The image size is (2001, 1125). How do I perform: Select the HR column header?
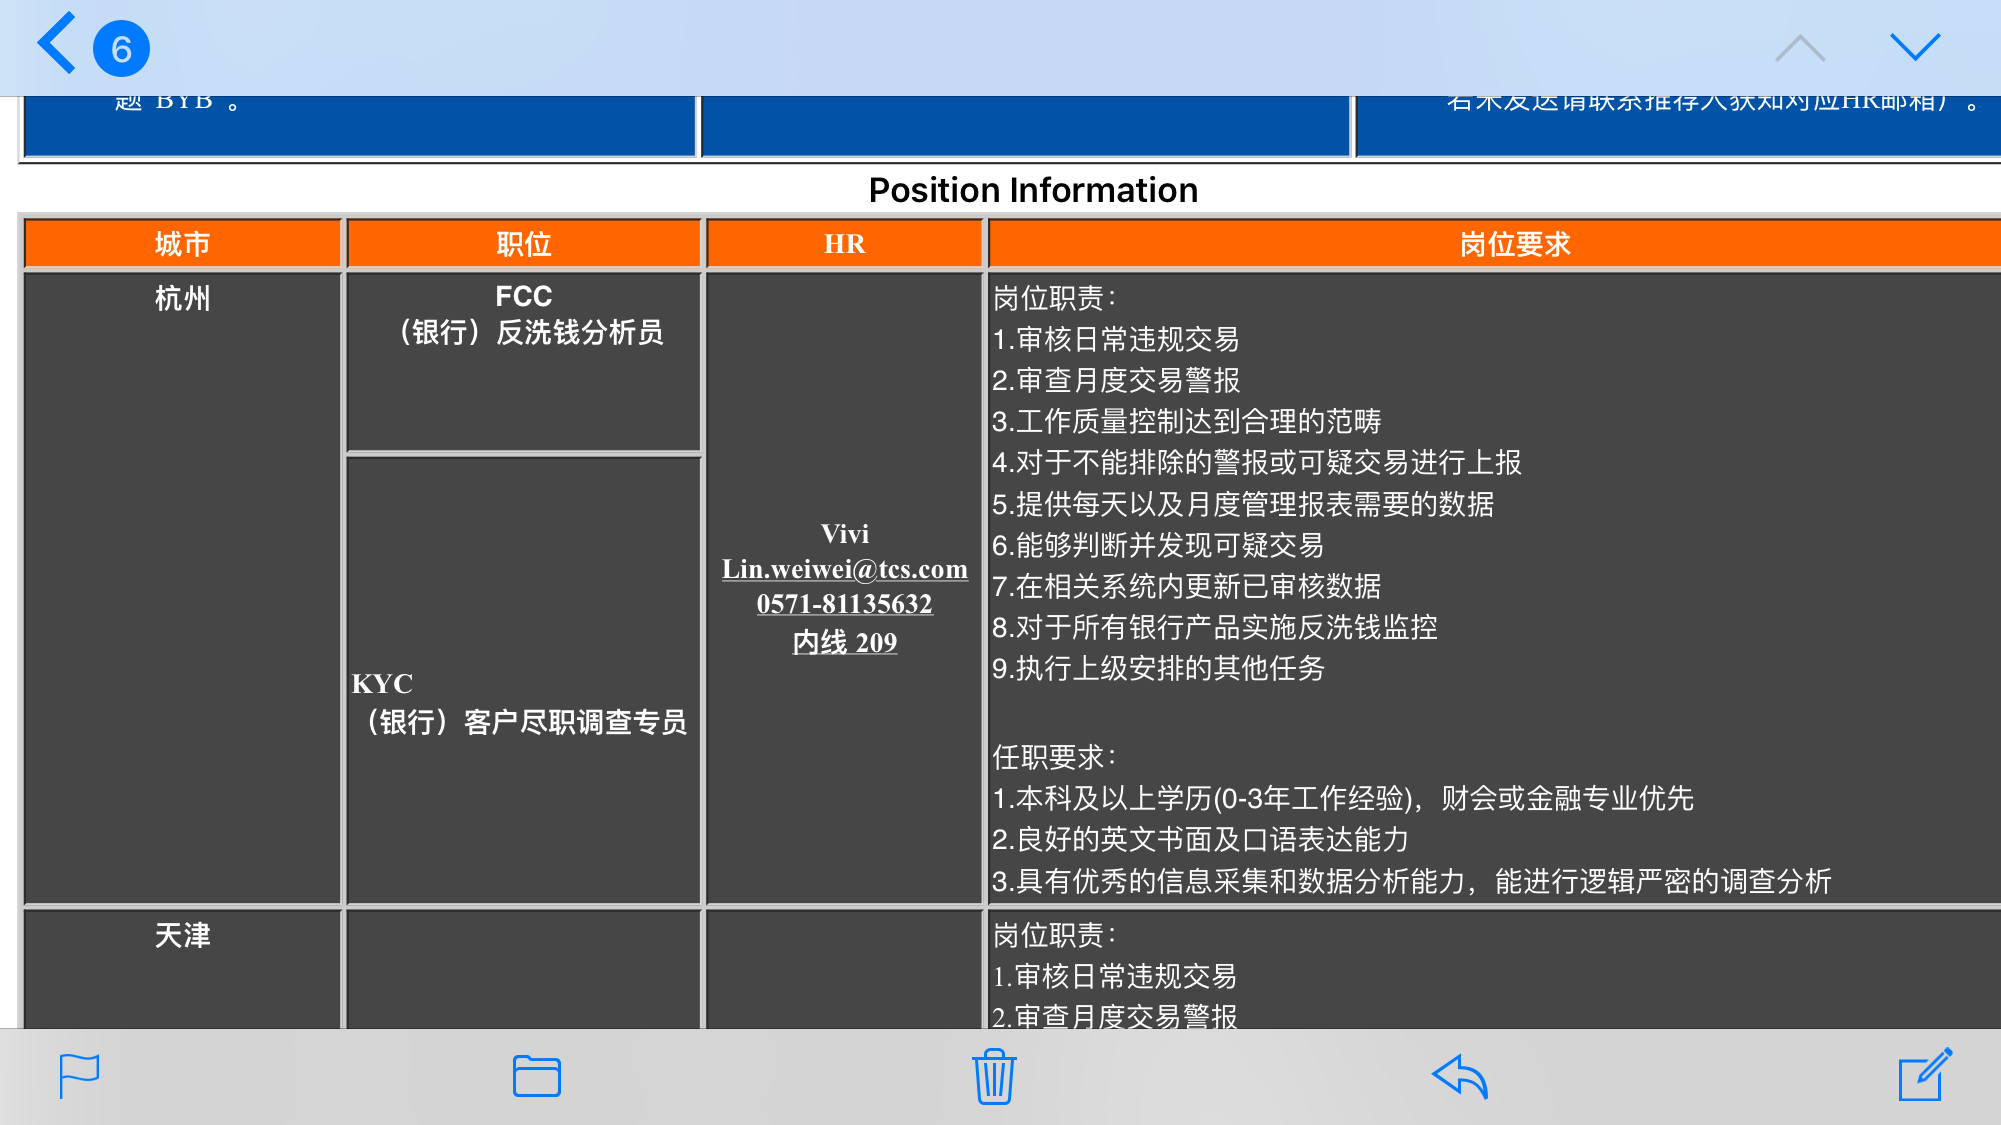tap(845, 244)
